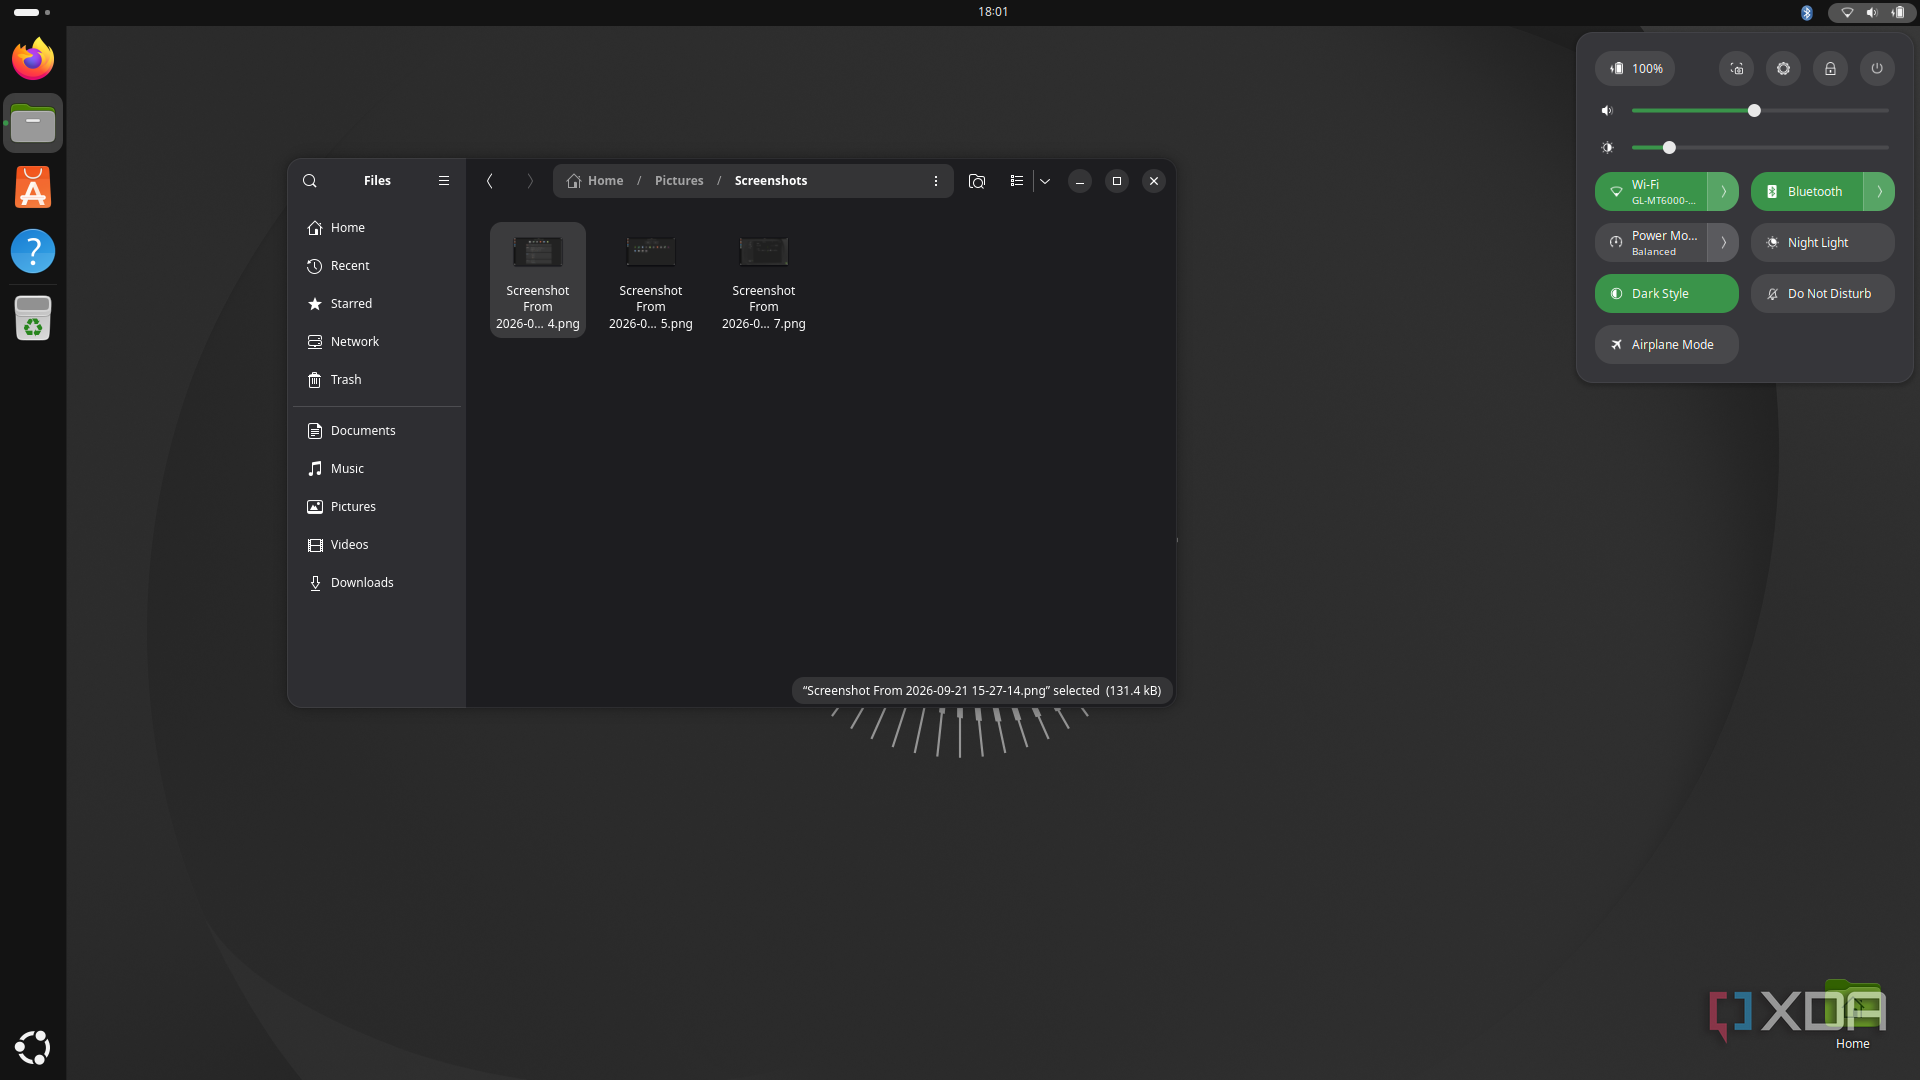Open Music in the sidebar
Screen dimensions: 1920x1080
click(x=378, y=469)
